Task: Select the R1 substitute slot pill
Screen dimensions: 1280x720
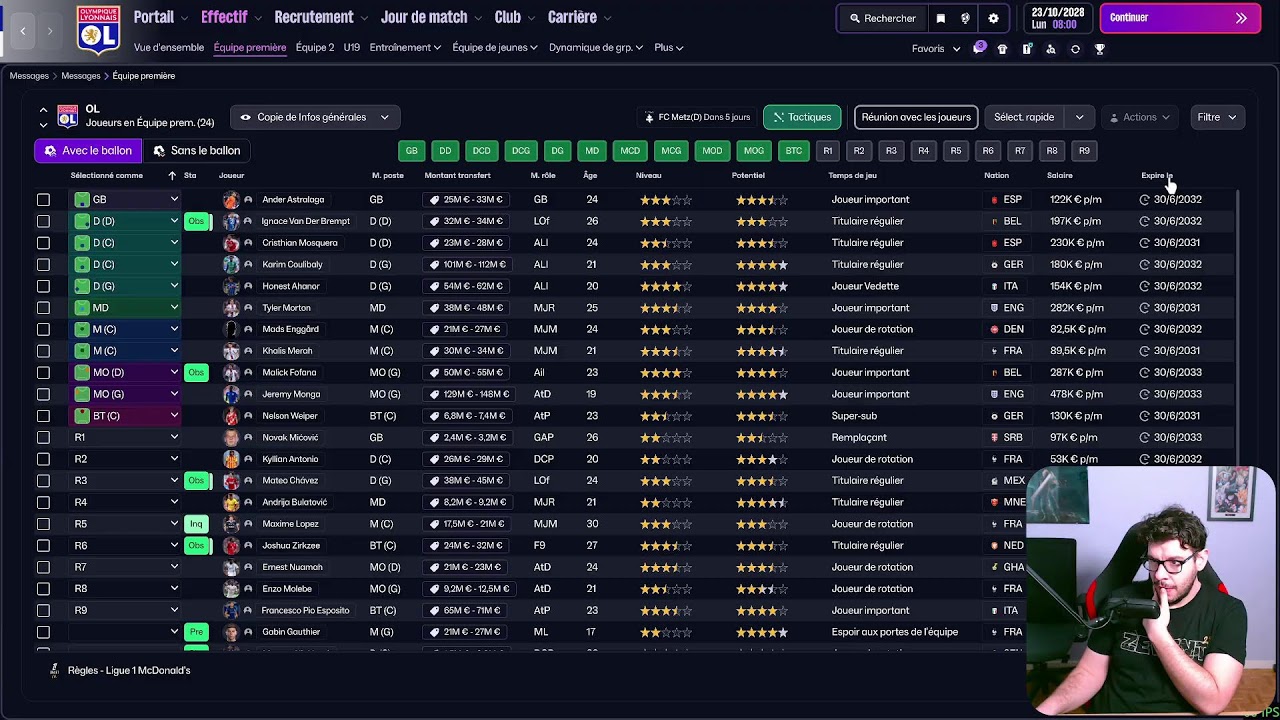Action: coord(827,151)
